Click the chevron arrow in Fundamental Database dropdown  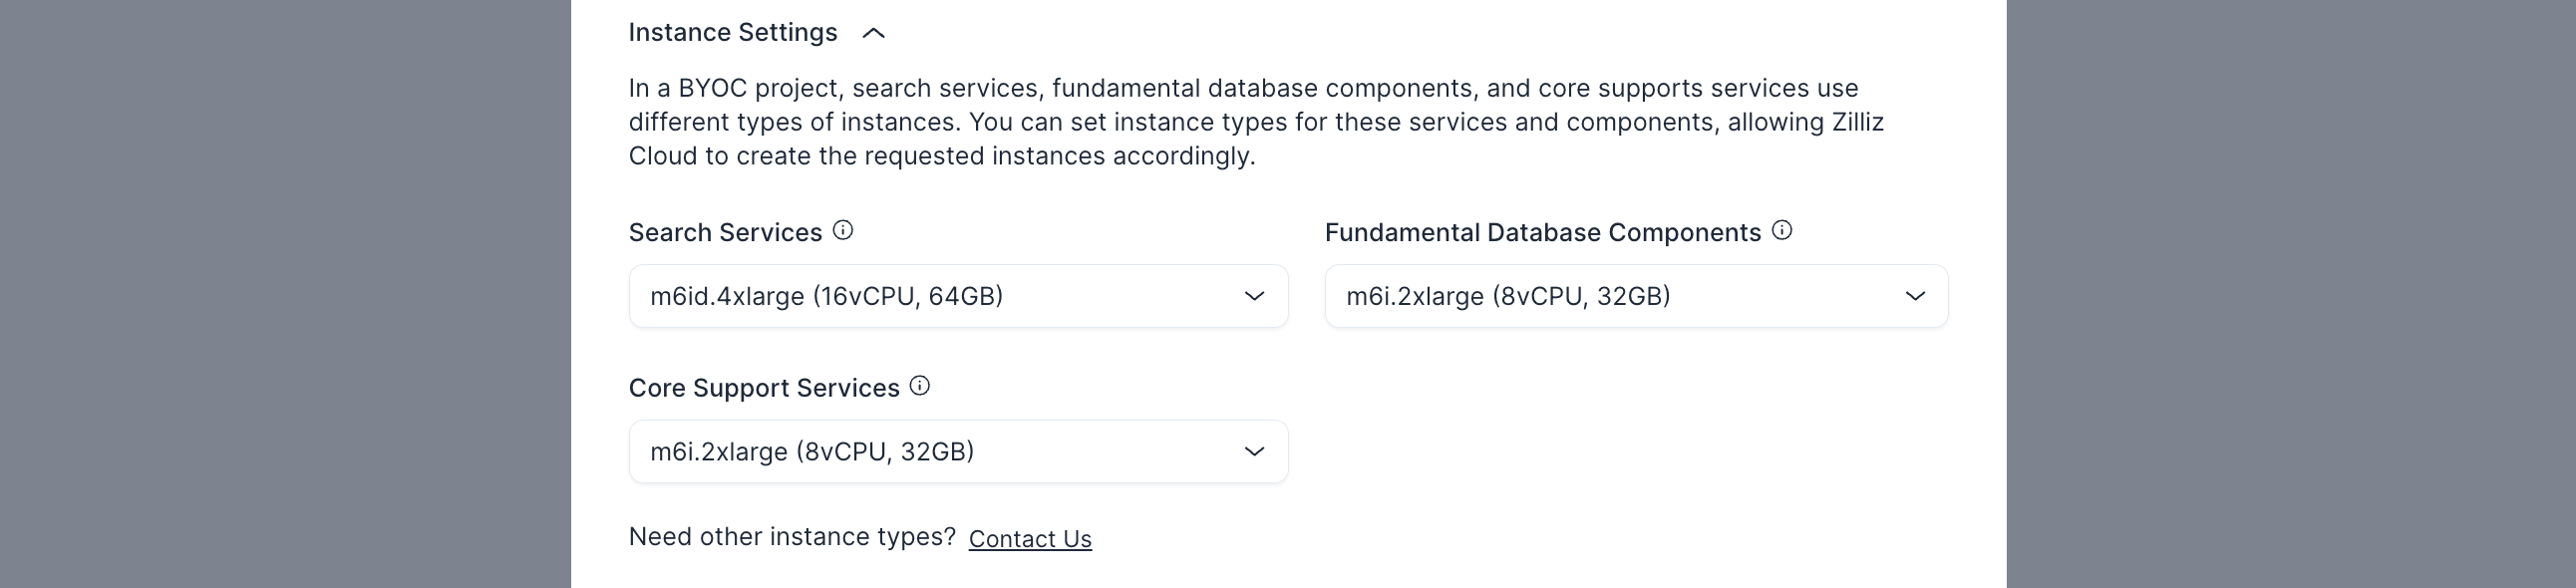pos(1914,296)
